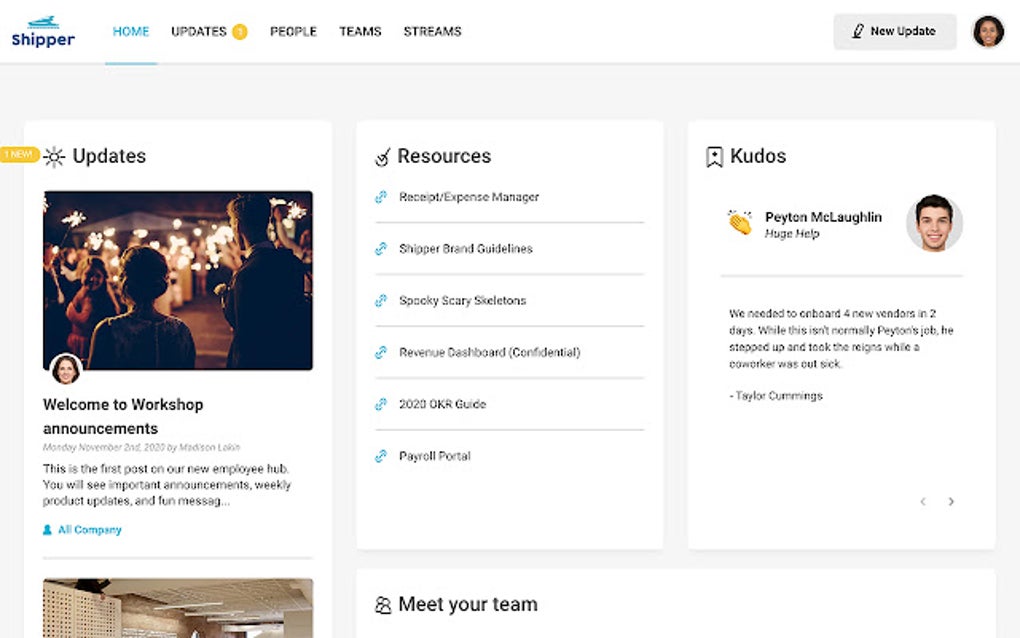Click the Updates notification count badge
1020x638 pixels.
240,32
